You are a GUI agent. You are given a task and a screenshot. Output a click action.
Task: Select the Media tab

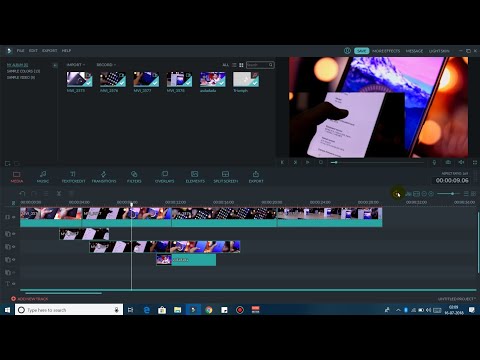coord(17,177)
